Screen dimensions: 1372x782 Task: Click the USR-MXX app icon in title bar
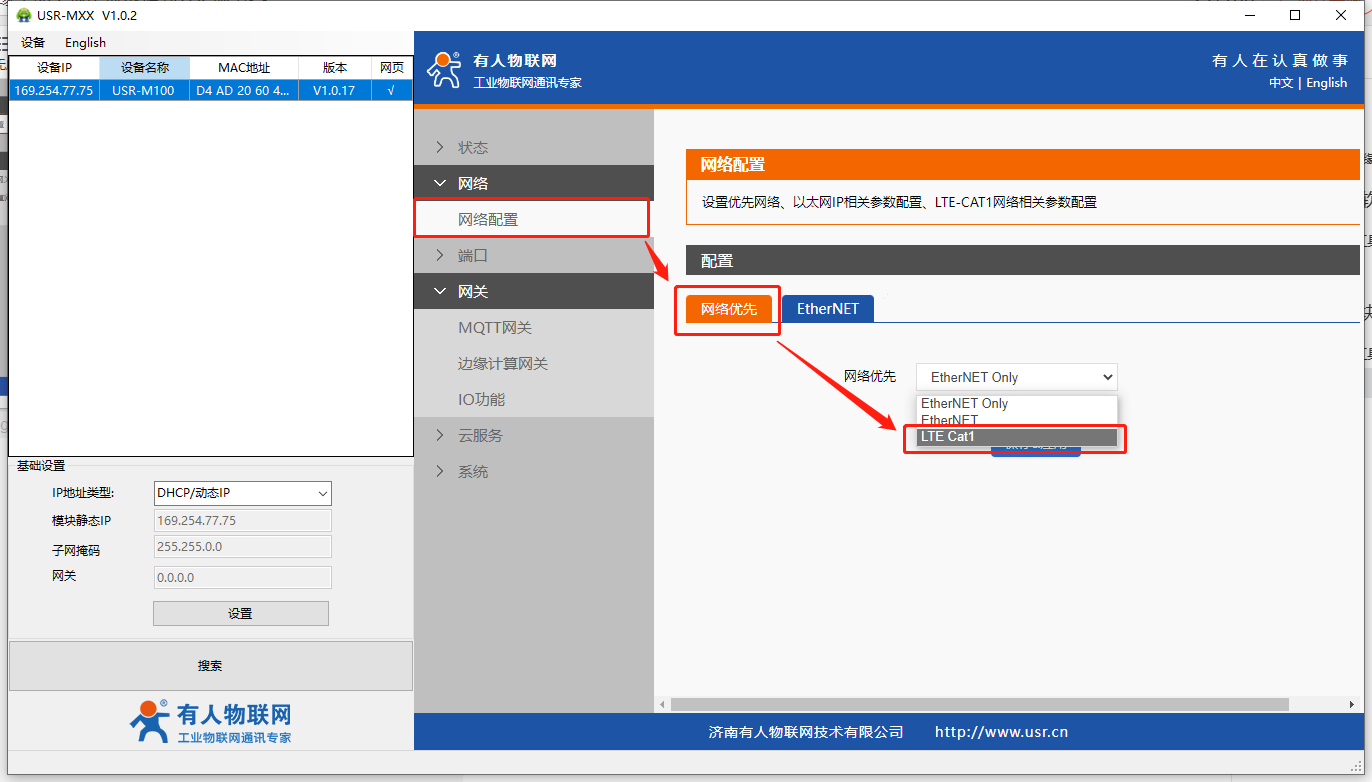click(24, 16)
